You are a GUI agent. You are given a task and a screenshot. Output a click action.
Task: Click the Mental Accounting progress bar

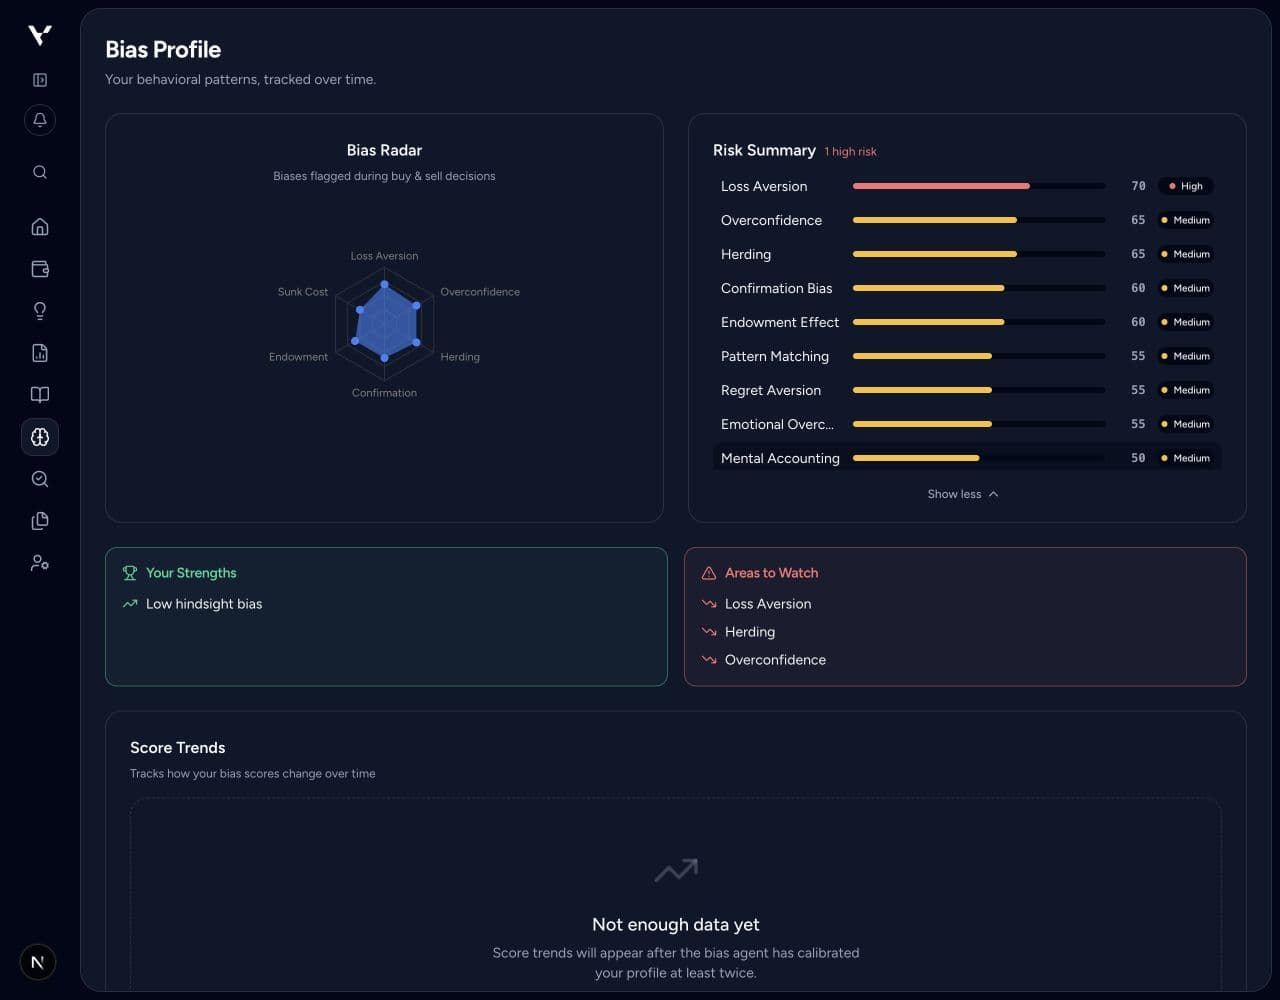tap(979, 458)
